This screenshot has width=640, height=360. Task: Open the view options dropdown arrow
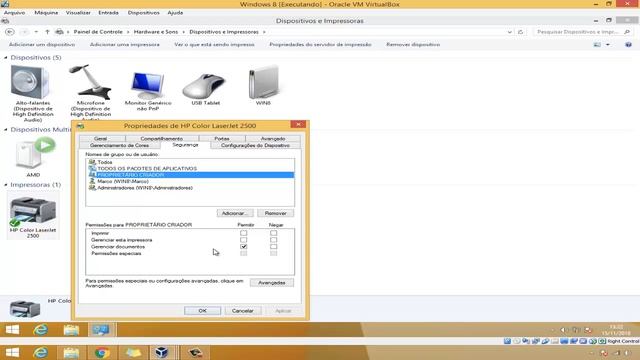[x=608, y=44]
